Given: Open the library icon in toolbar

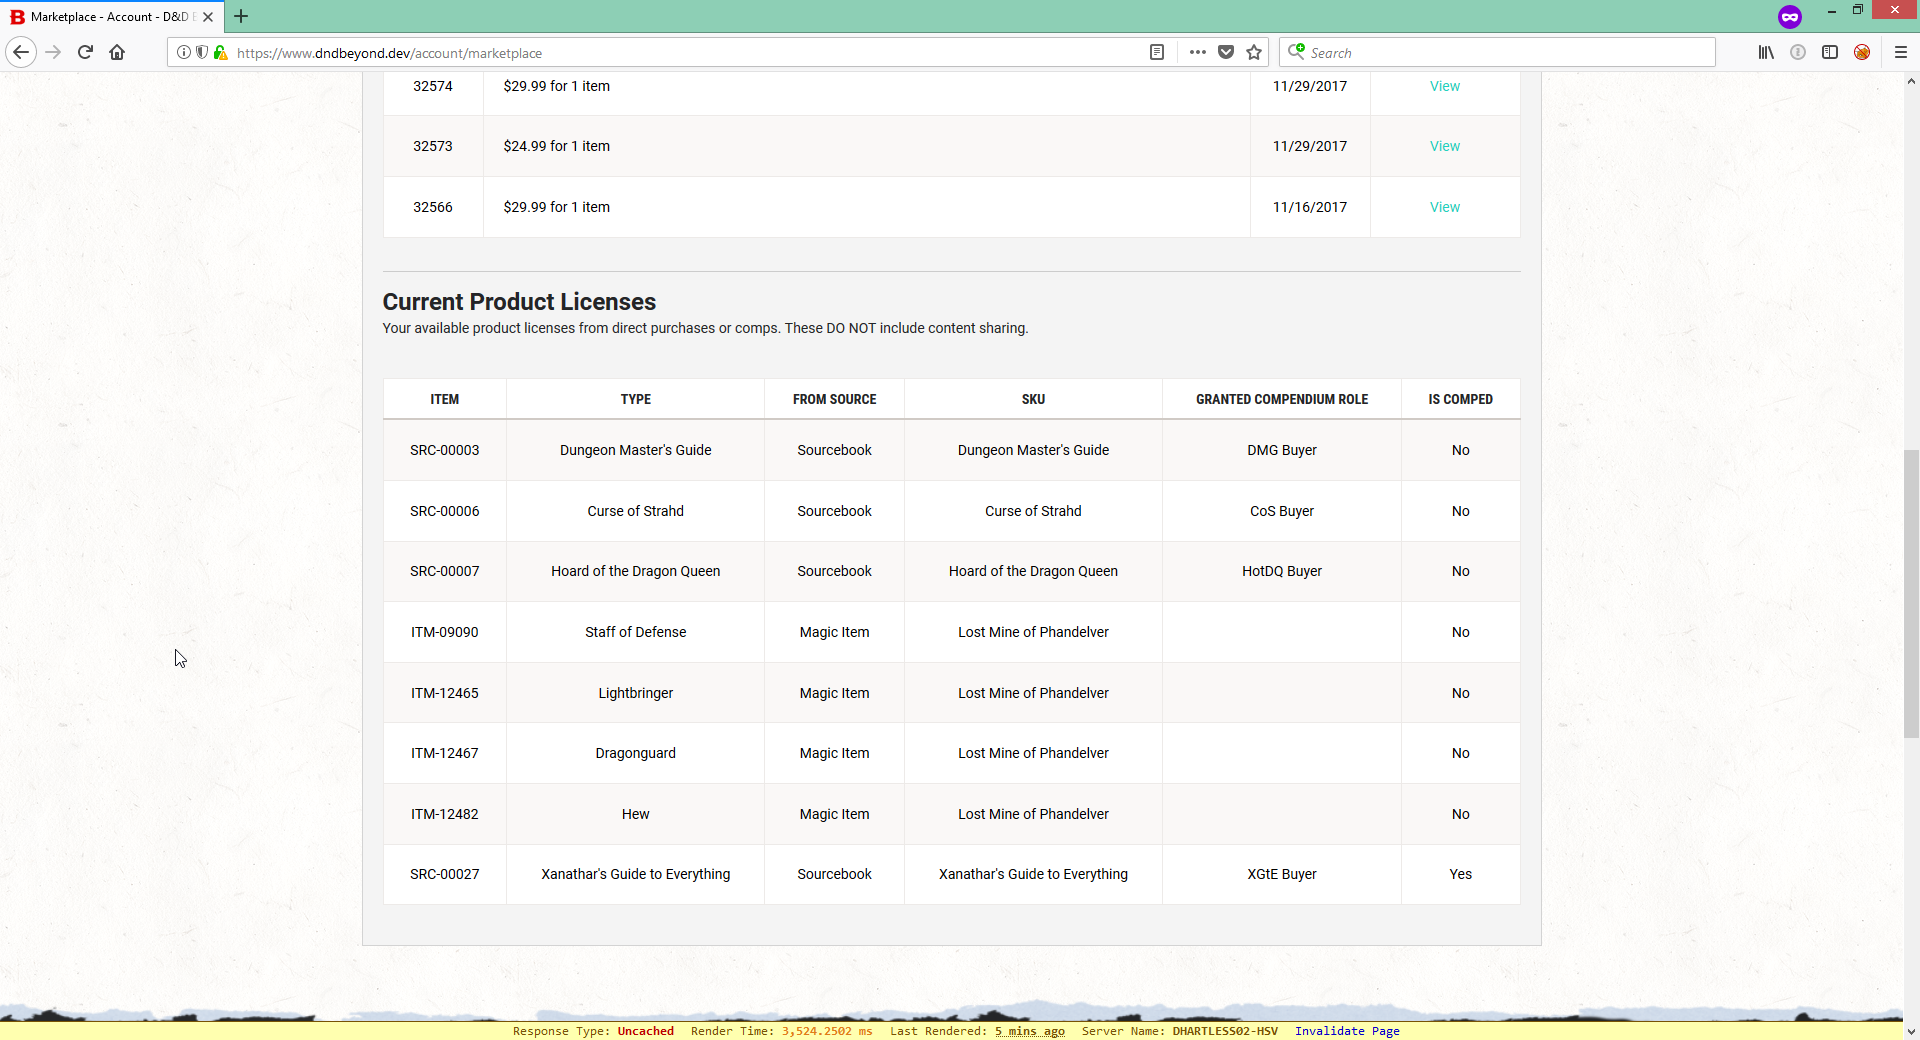Looking at the screenshot, I should 1766,53.
